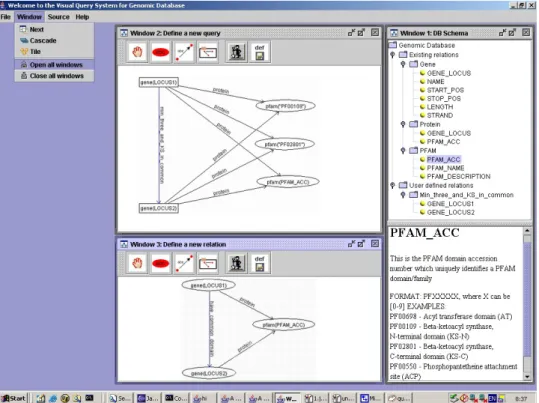539x403 pixels.
Task: Run the query with Window 2's running-man icon
Action: point(236,52)
